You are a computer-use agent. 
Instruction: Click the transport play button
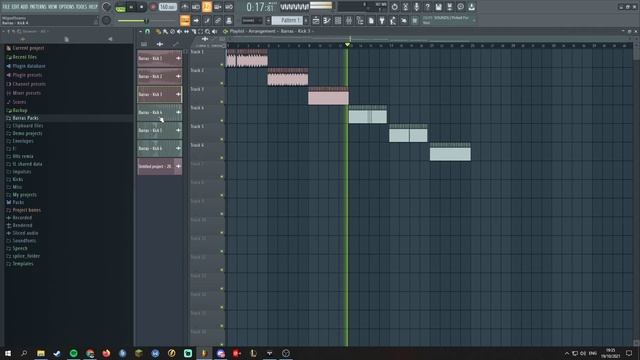(131, 7)
